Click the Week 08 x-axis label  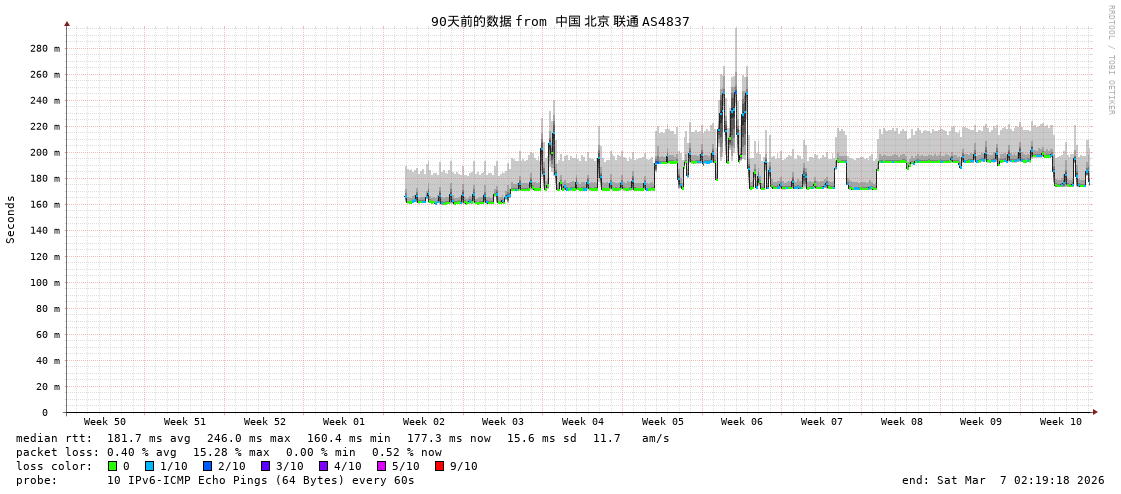click(901, 422)
